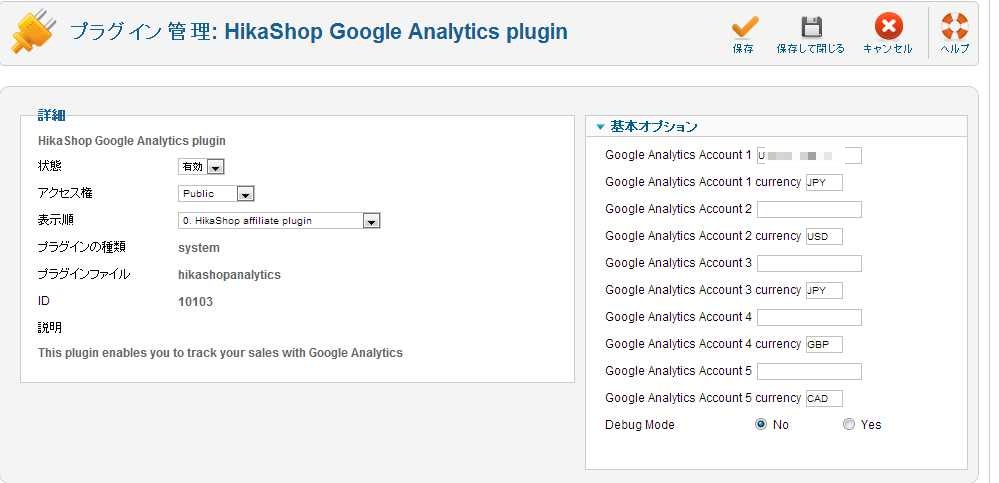Select Yes for Debug Mode
The image size is (999, 483).
(x=848, y=424)
